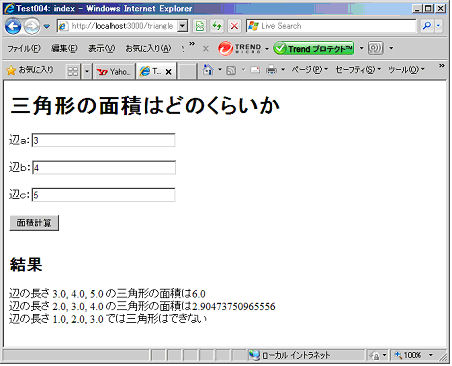Open the 編集(E) menu
The height and width of the screenshot is (366, 452).
[x=64, y=49]
